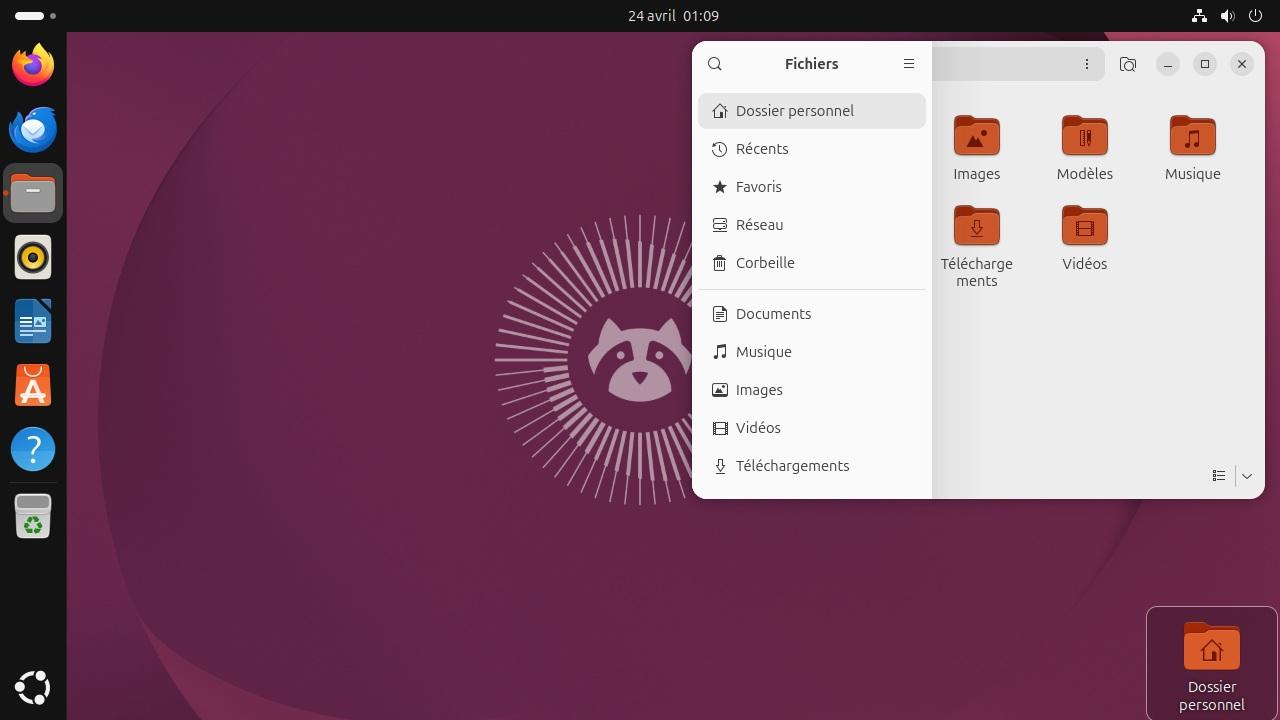Open the Favoris sidebar section
Screen dimensions: 1280x720
click(758, 186)
